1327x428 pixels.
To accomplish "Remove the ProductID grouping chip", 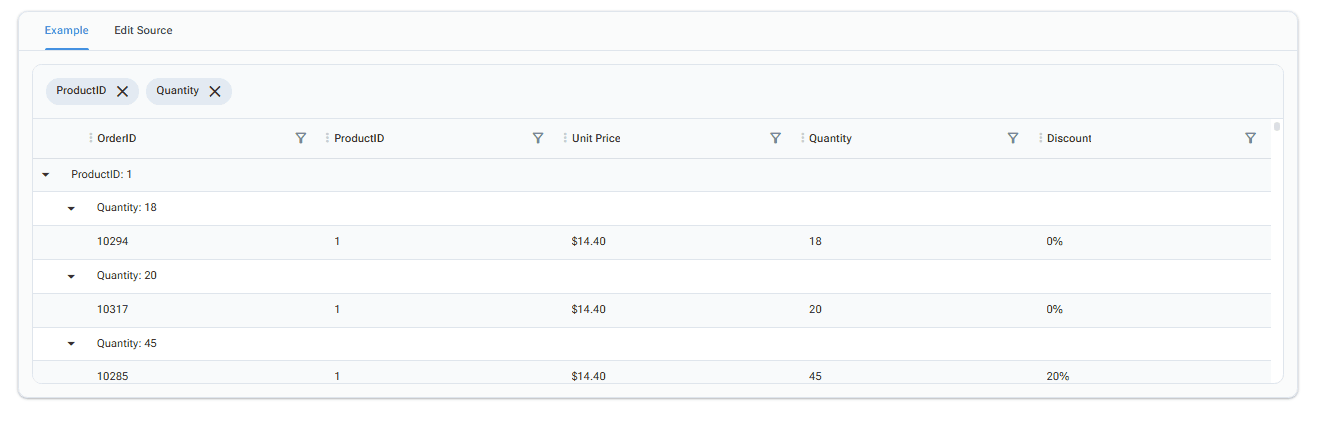I will point(122,91).
